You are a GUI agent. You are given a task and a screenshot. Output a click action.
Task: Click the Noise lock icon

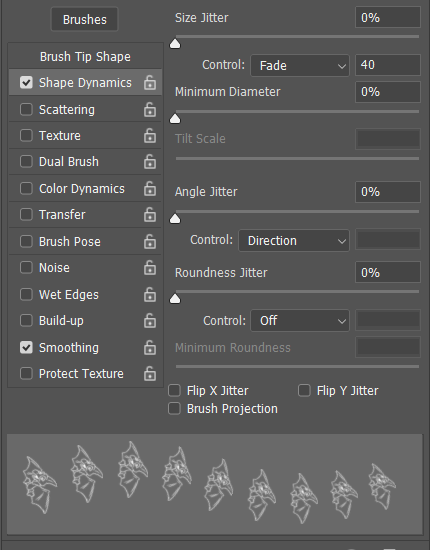(x=150, y=268)
